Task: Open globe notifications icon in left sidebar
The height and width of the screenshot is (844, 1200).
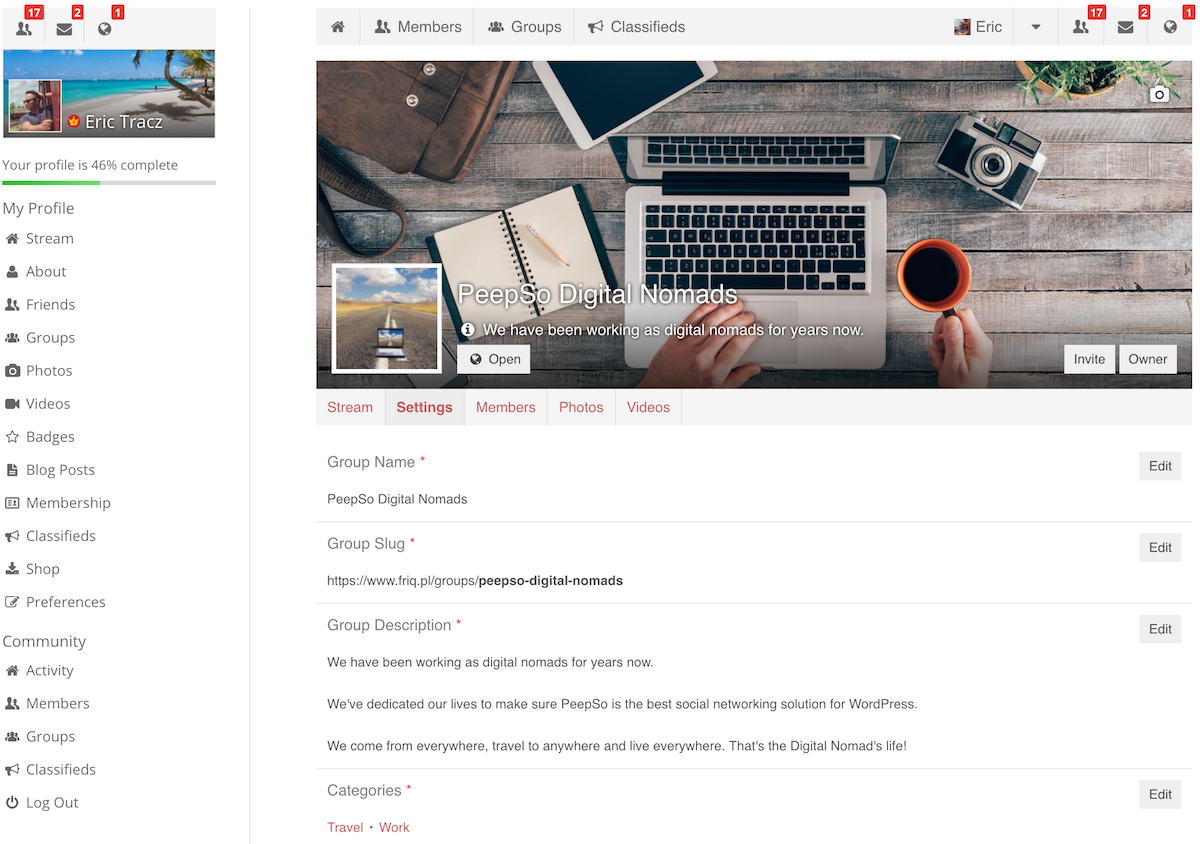Action: pos(104,28)
